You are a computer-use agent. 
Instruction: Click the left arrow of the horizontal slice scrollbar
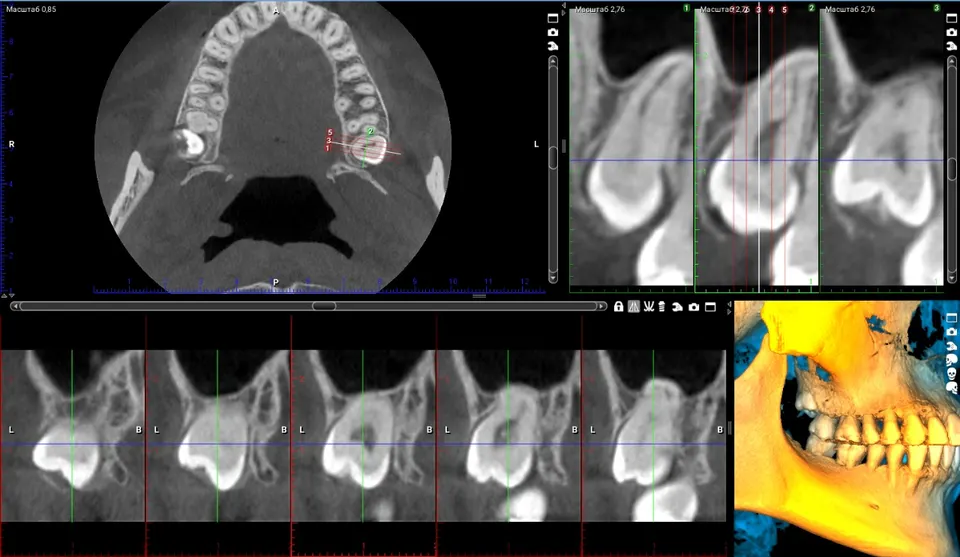pos(15,306)
